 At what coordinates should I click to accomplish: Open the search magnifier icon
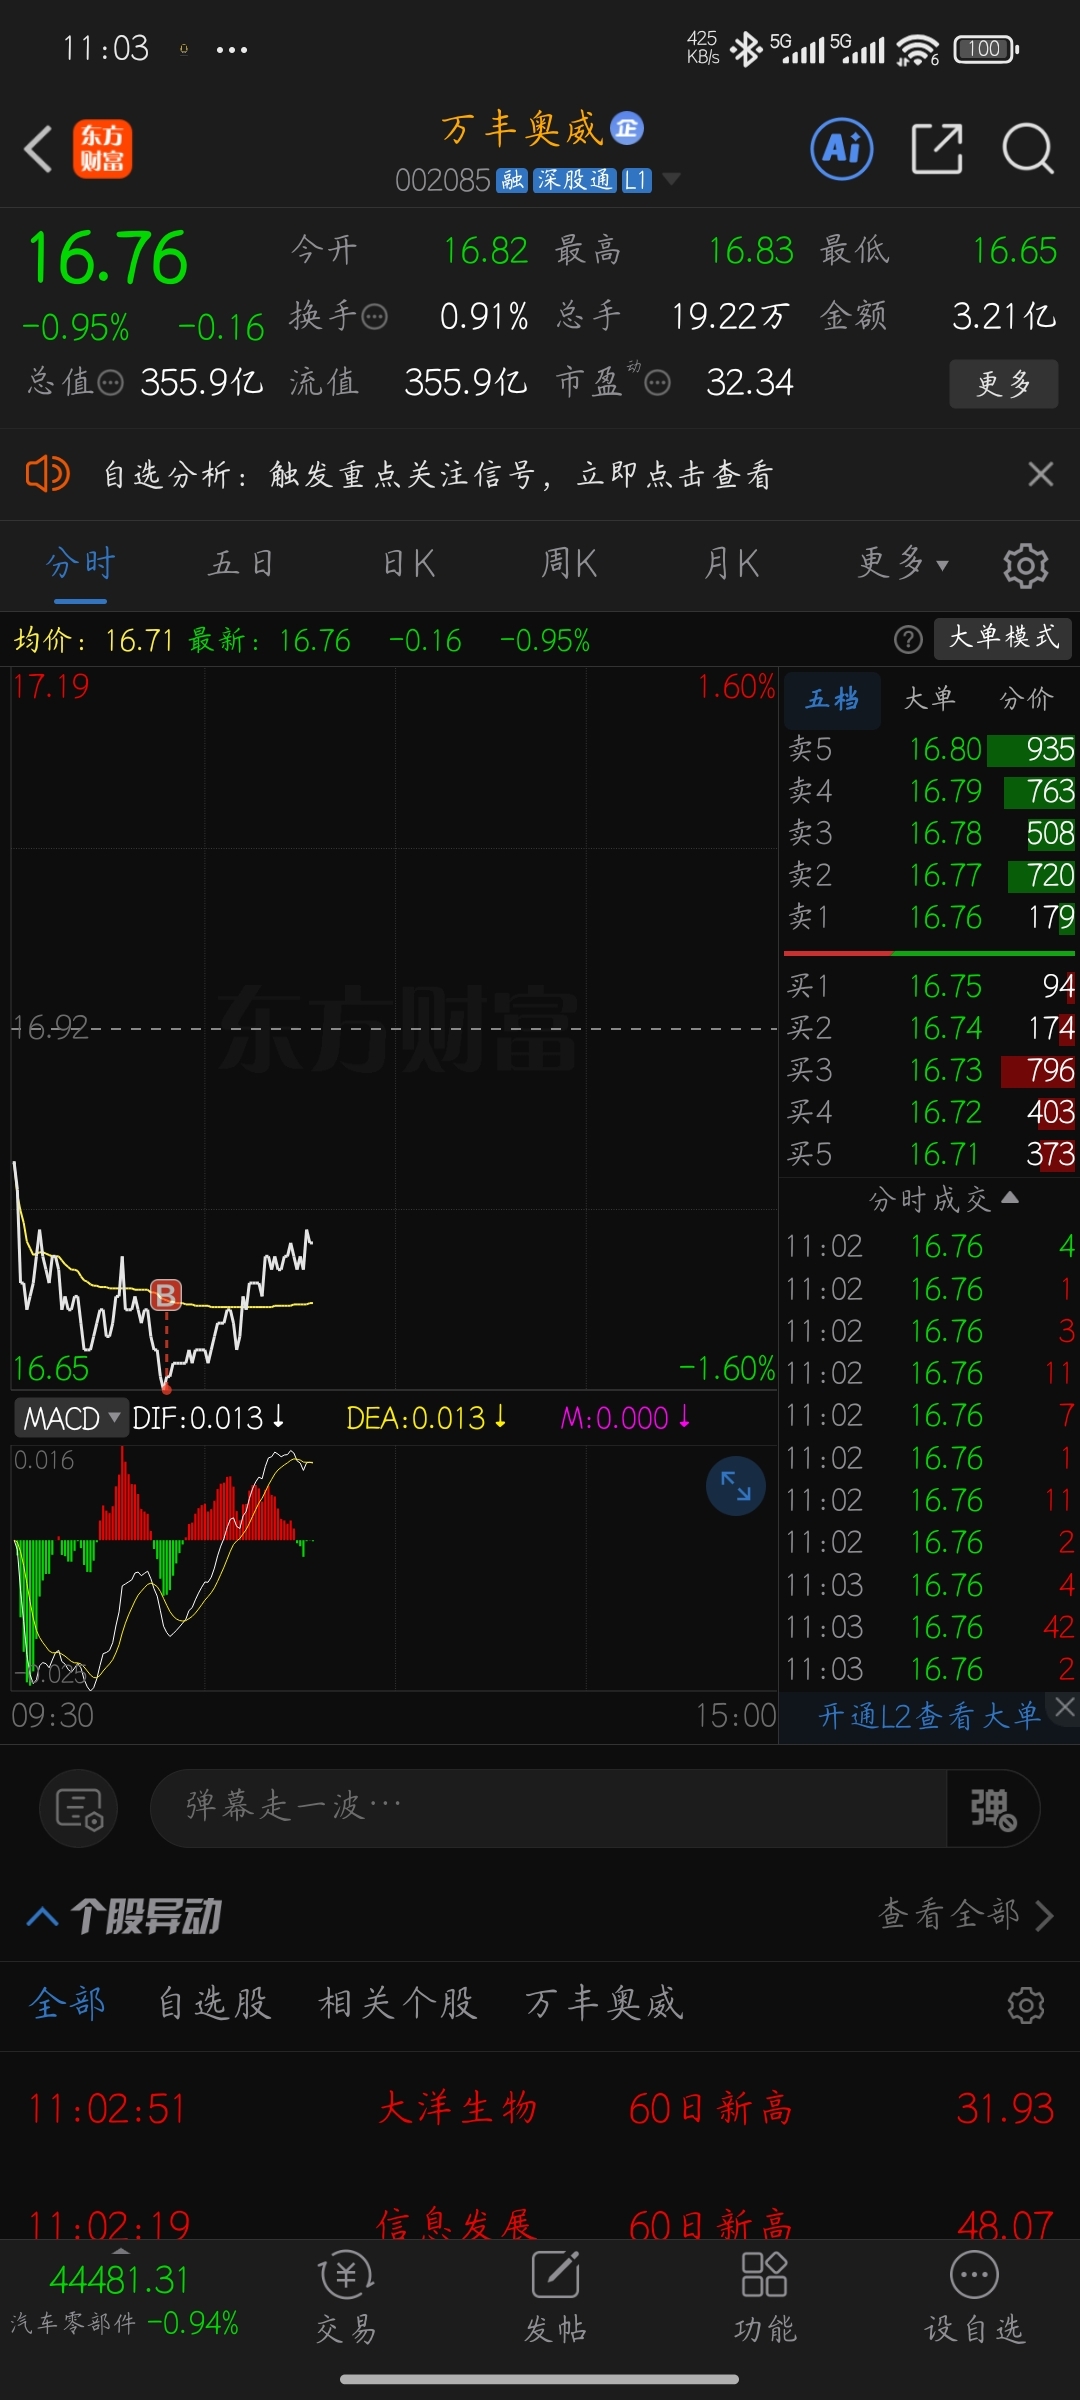click(1028, 150)
